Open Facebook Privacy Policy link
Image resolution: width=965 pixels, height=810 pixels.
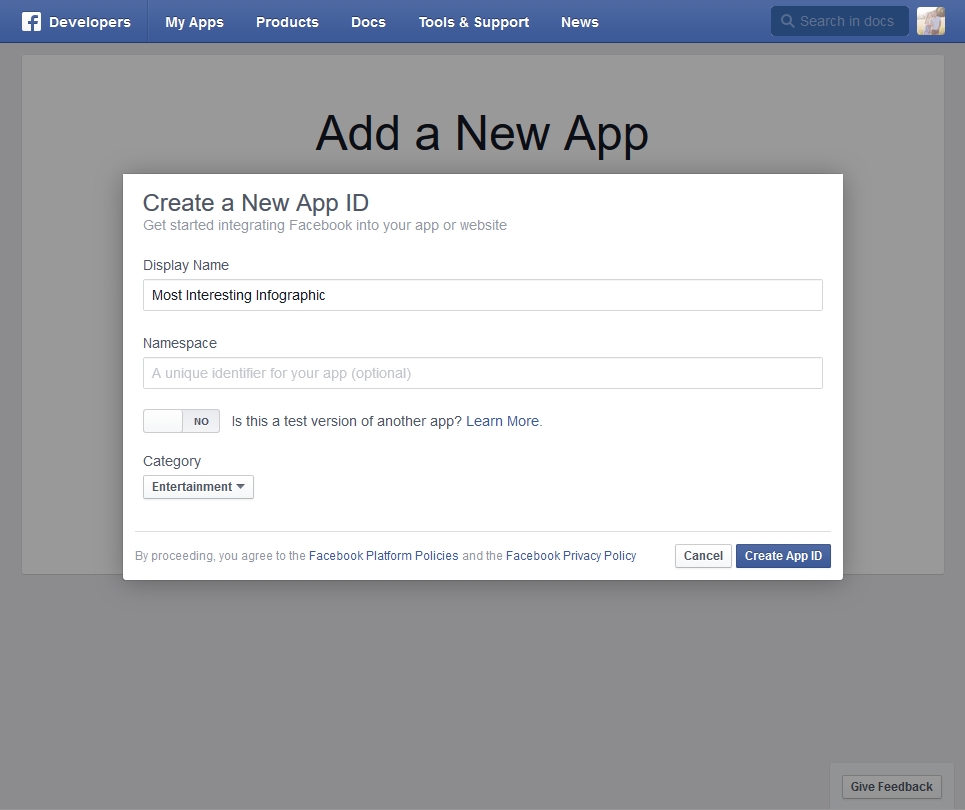pos(571,556)
